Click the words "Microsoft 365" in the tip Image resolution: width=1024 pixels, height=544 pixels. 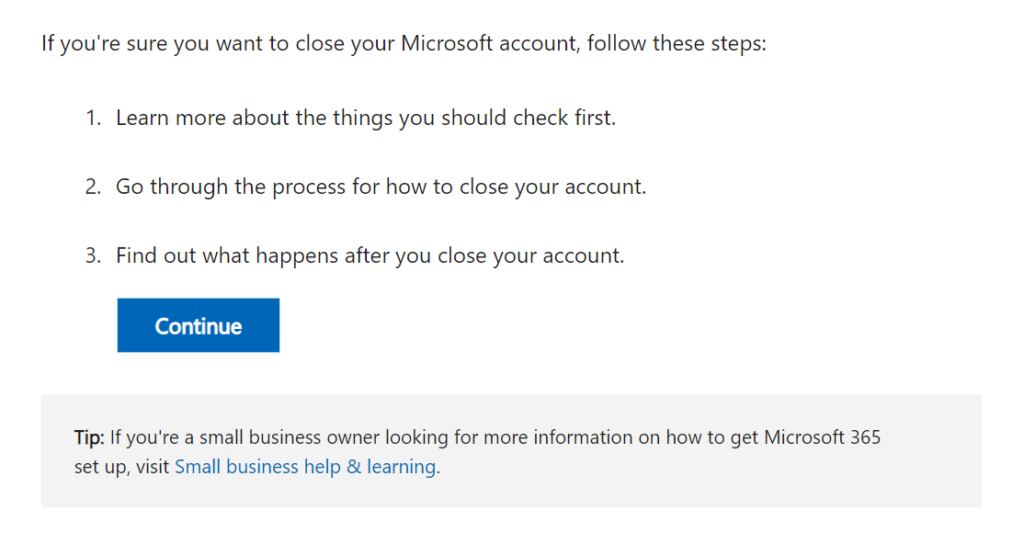(822, 438)
